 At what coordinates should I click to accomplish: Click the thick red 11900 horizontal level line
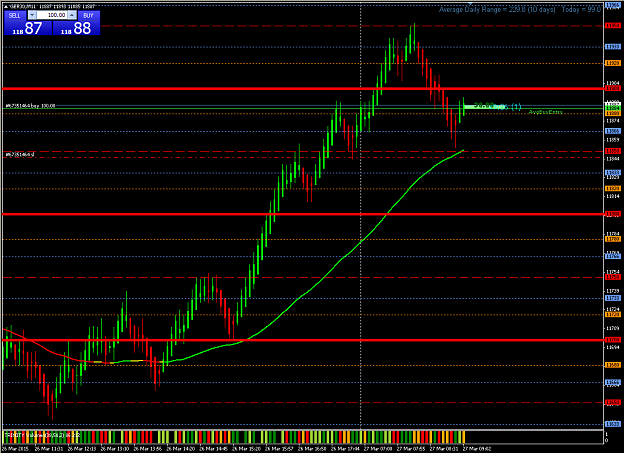303,88
